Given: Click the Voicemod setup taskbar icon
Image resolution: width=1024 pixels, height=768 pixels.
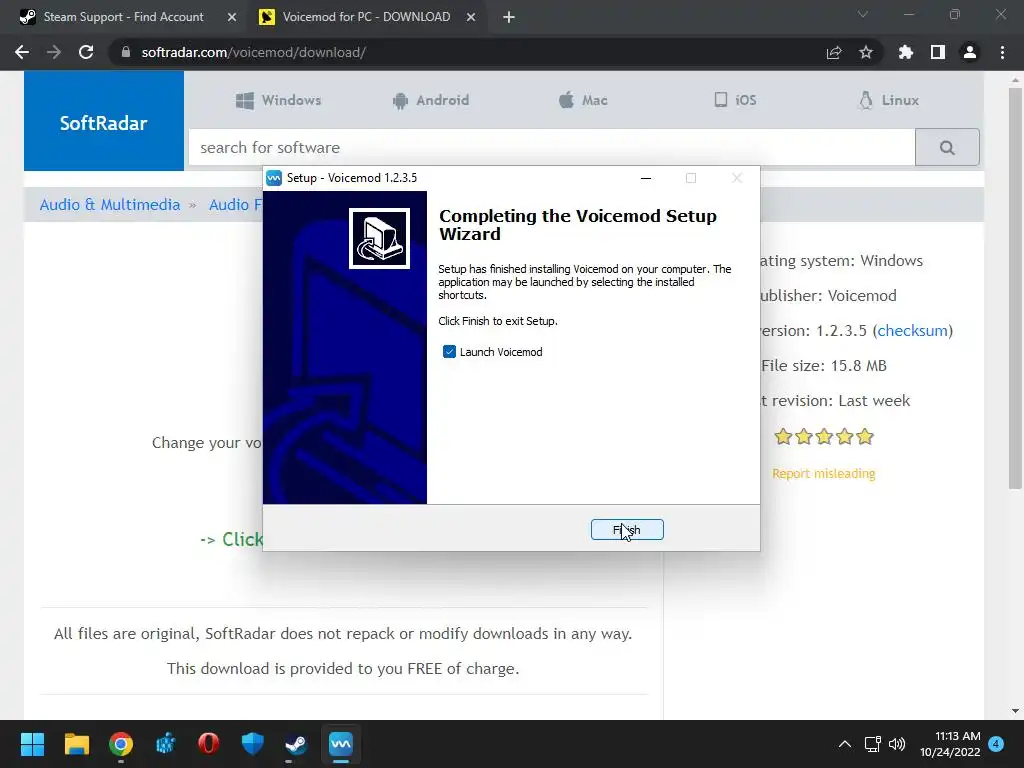Looking at the screenshot, I should point(341,744).
